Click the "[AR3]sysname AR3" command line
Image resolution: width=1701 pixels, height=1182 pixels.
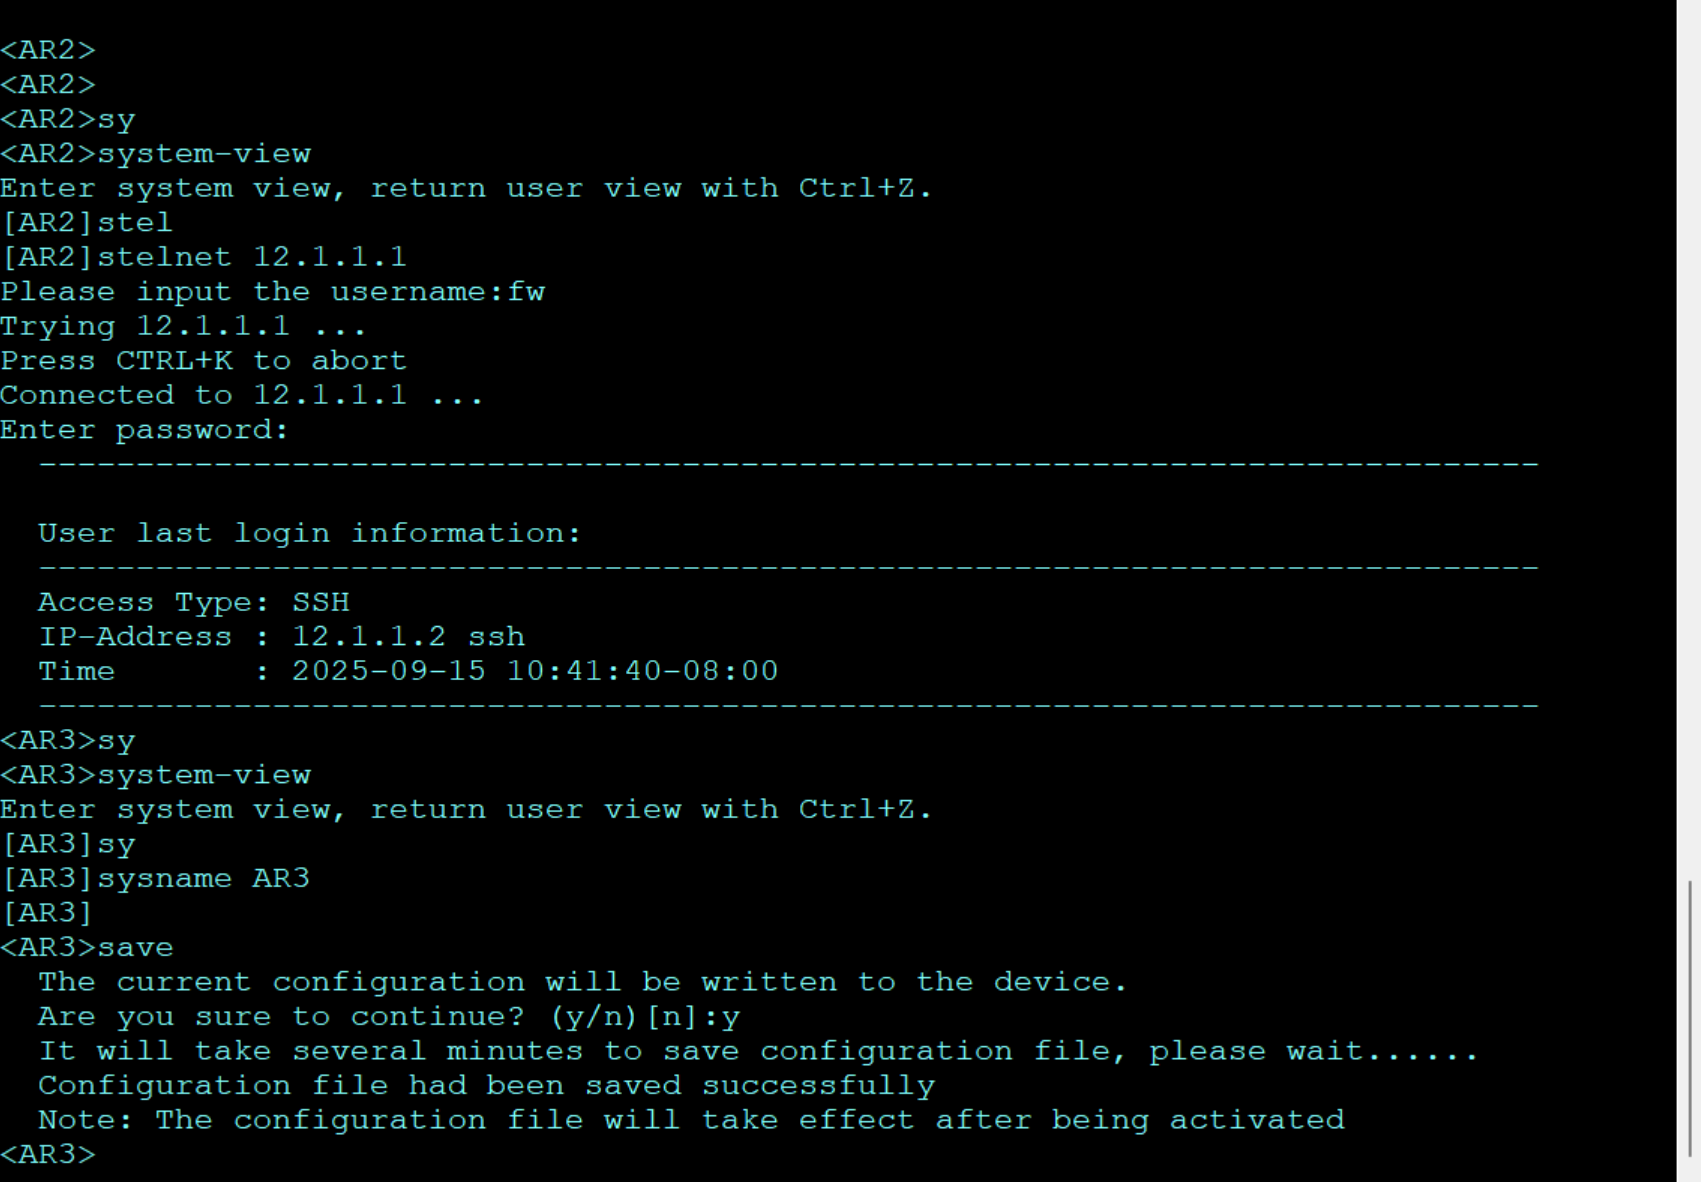156,878
